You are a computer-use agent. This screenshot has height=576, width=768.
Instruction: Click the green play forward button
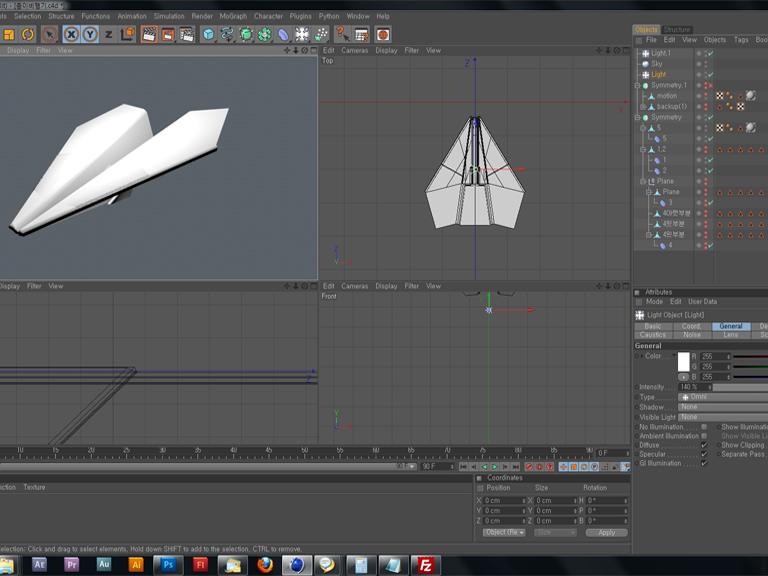tap(494, 466)
